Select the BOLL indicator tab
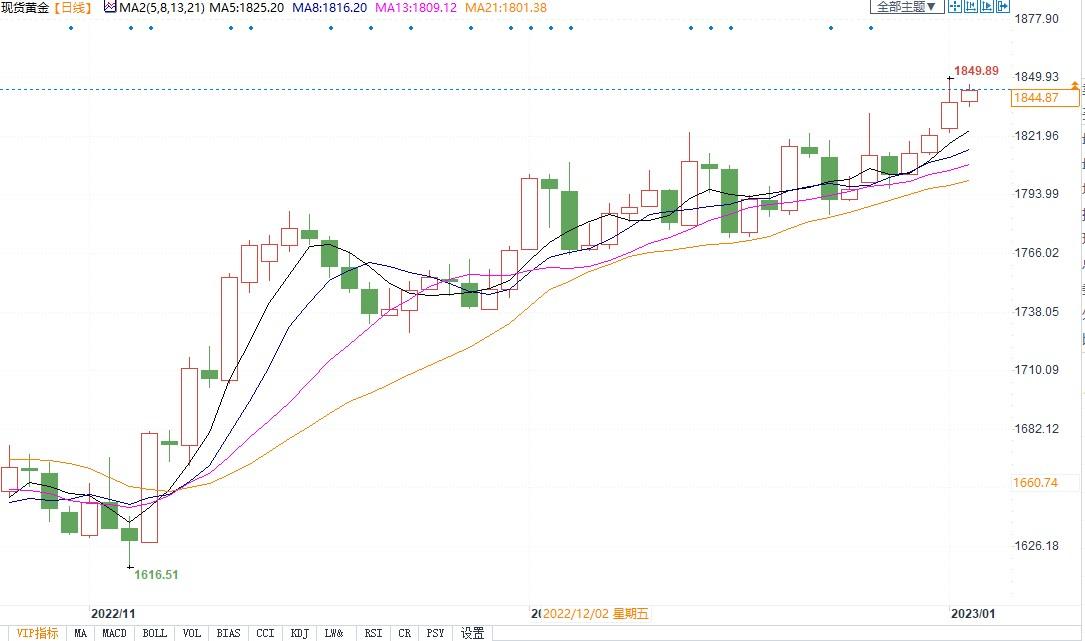This screenshot has width=1085, height=641. 154,633
